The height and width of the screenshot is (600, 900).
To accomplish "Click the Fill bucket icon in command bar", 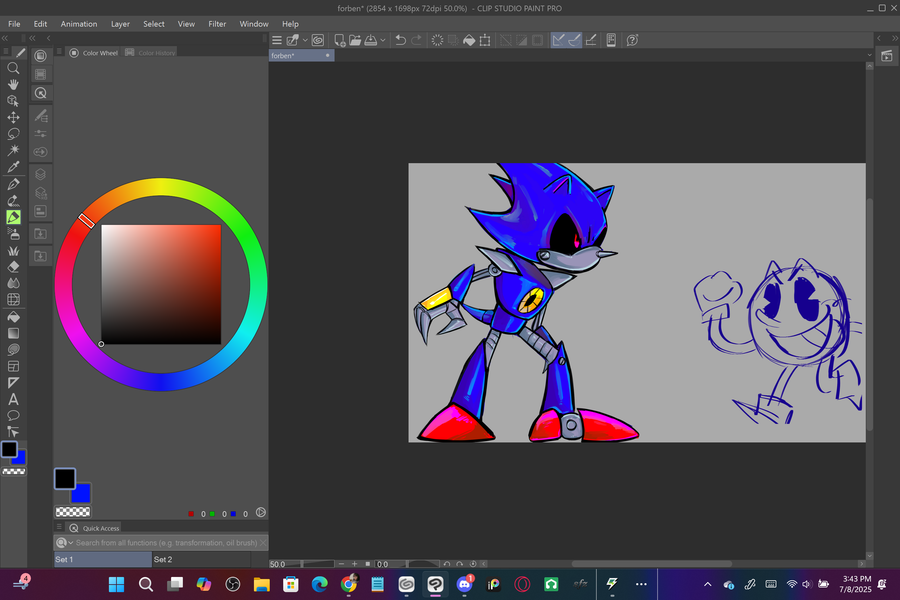I will click(469, 40).
